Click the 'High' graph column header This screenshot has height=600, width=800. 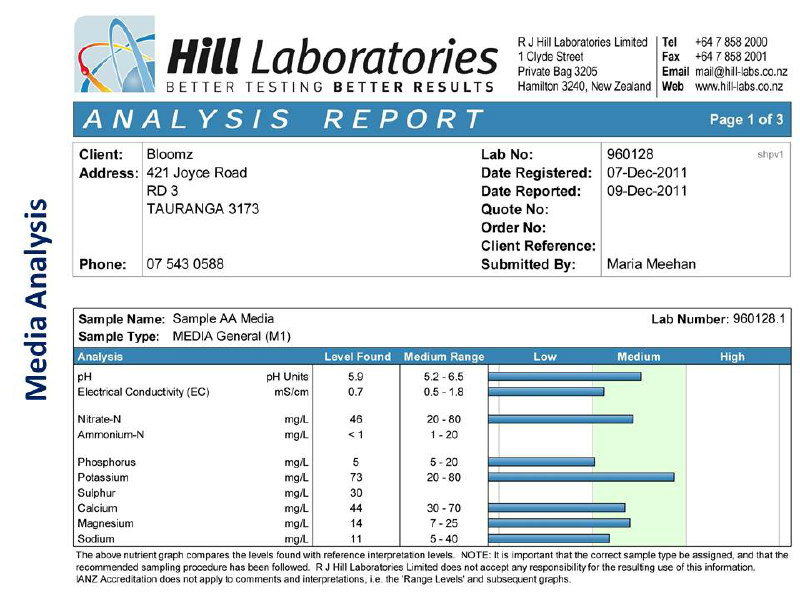coord(732,357)
